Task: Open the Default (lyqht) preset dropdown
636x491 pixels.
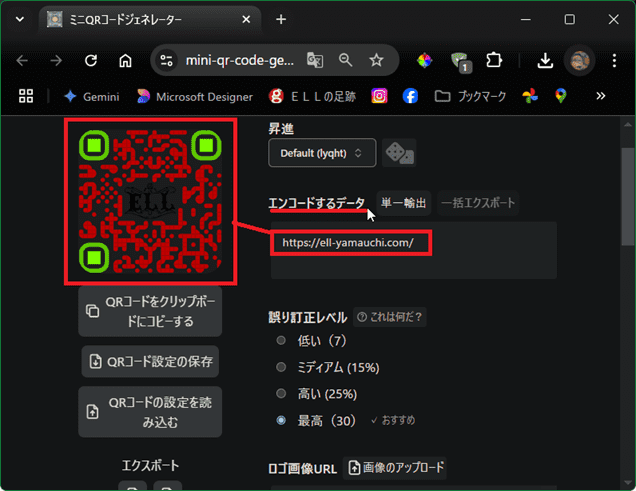Action: 322,152
